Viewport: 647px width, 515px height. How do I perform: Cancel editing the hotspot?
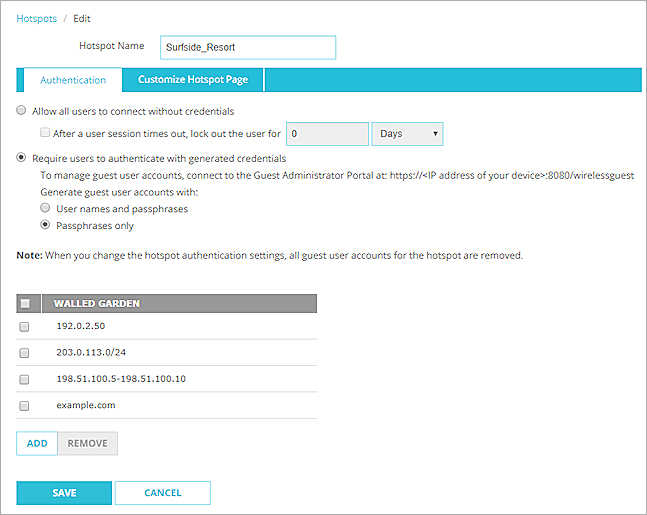[162, 493]
